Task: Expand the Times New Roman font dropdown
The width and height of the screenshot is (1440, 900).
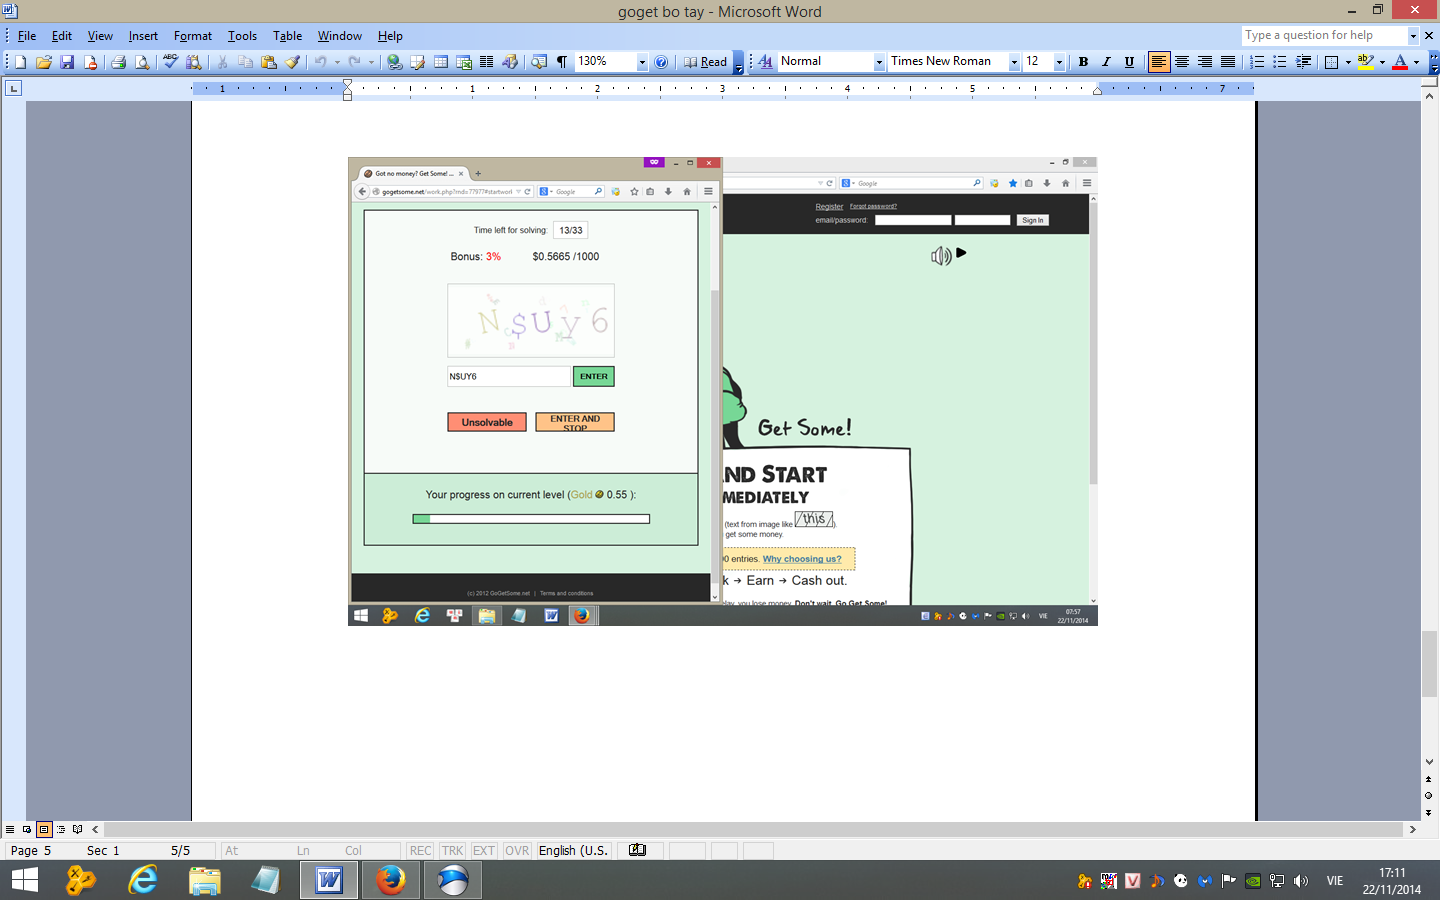Action: tap(1014, 62)
